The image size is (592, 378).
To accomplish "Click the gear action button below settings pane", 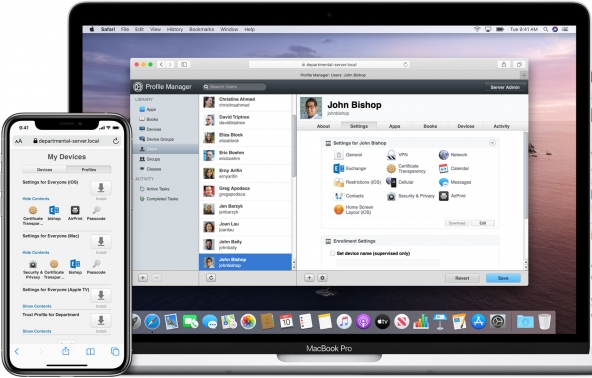I will click(322, 278).
